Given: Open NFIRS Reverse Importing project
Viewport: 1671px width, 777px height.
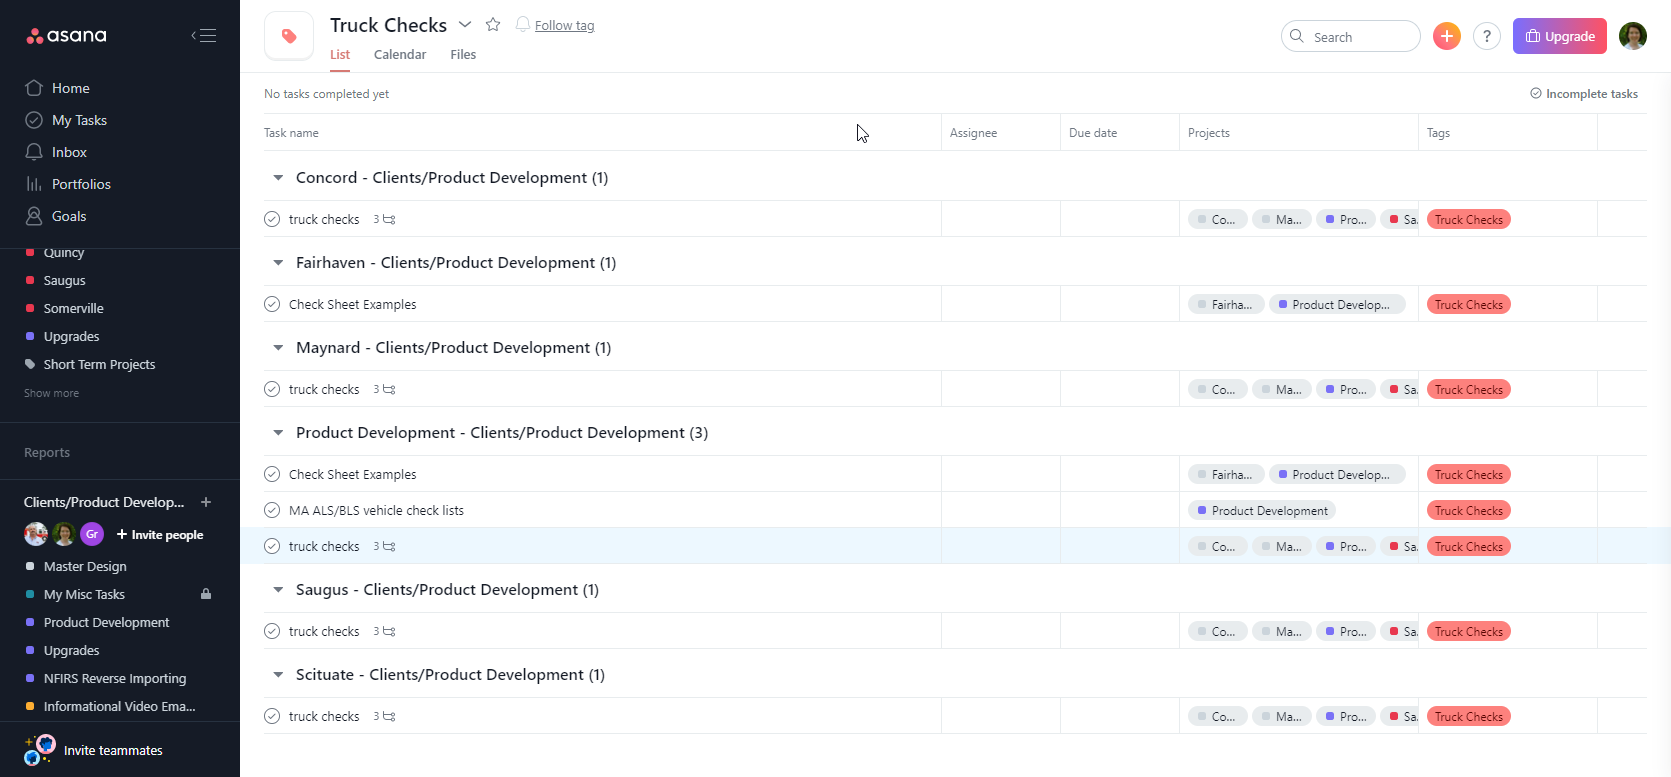Looking at the screenshot, I should (115, 678).
